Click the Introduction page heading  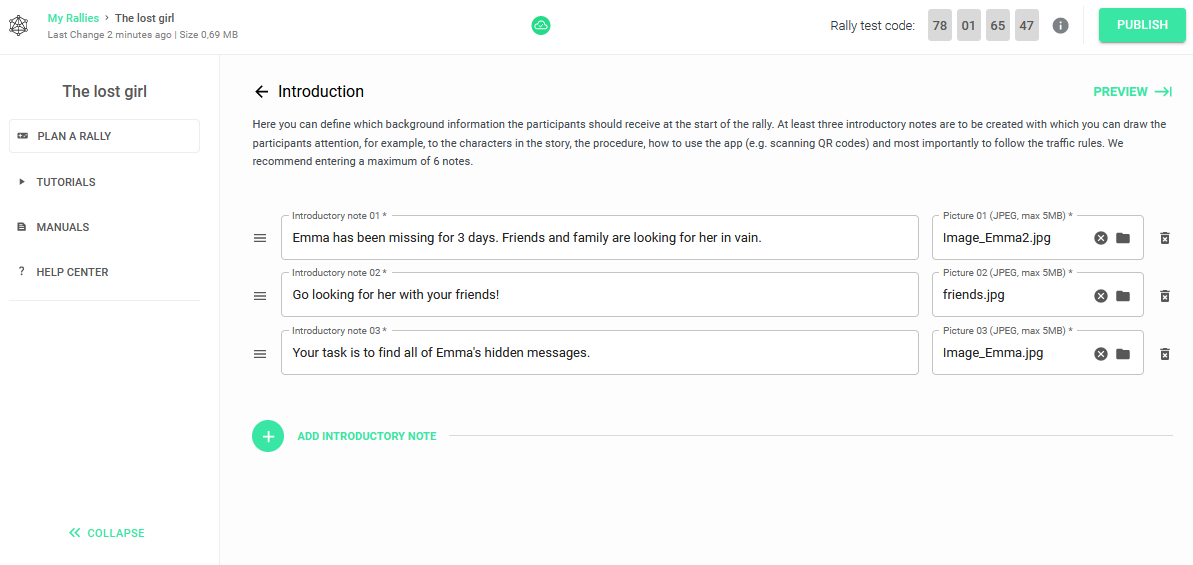321,92
